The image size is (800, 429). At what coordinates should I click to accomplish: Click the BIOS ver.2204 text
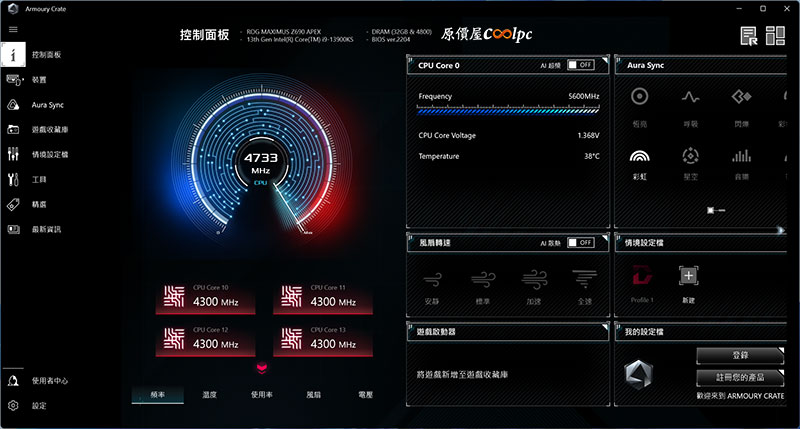[x=391, y=39]
